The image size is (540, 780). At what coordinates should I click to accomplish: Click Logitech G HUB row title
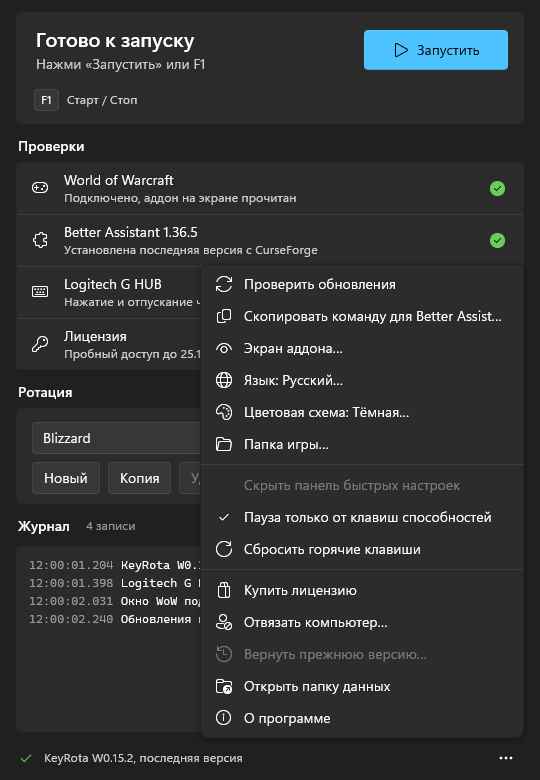(x=113, y=284)
